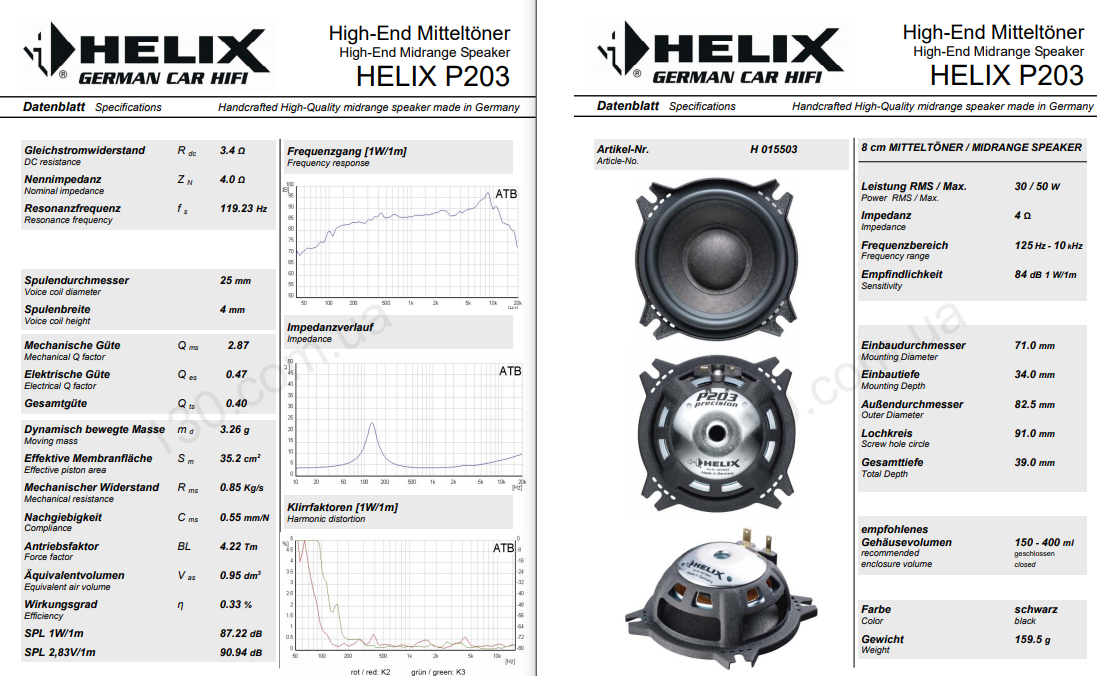
Task: Click the ATB label in the harmonic distortion chart
Action: pyautogui.click(x=504, y=548)
